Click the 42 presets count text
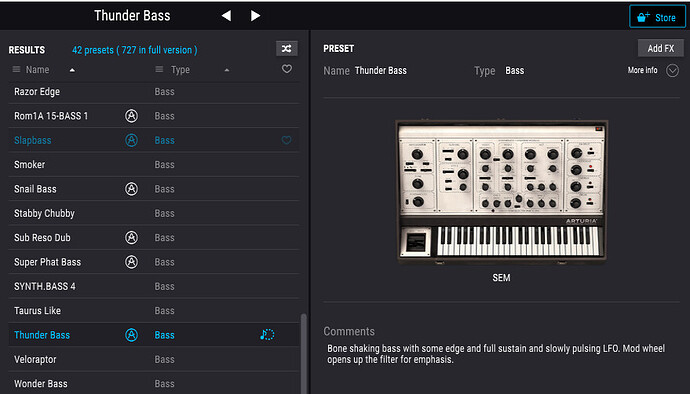690x394 pixels. click(x=135, y=50)
